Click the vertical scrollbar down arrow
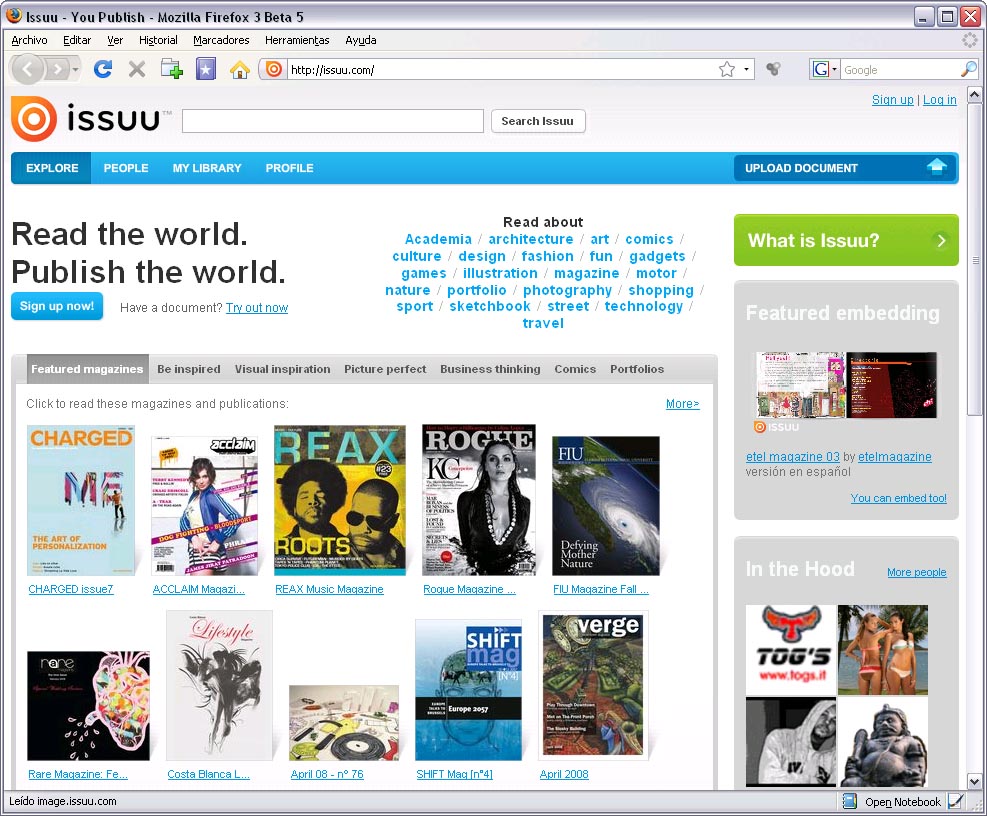The image size is (987, 816). tap(974, 781)
